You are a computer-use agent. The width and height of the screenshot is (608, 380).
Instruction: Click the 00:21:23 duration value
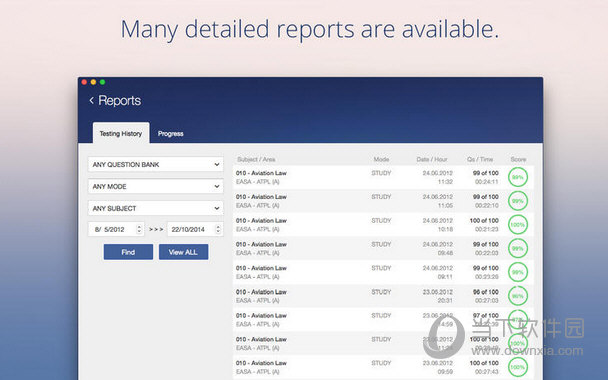pos(487,229)
